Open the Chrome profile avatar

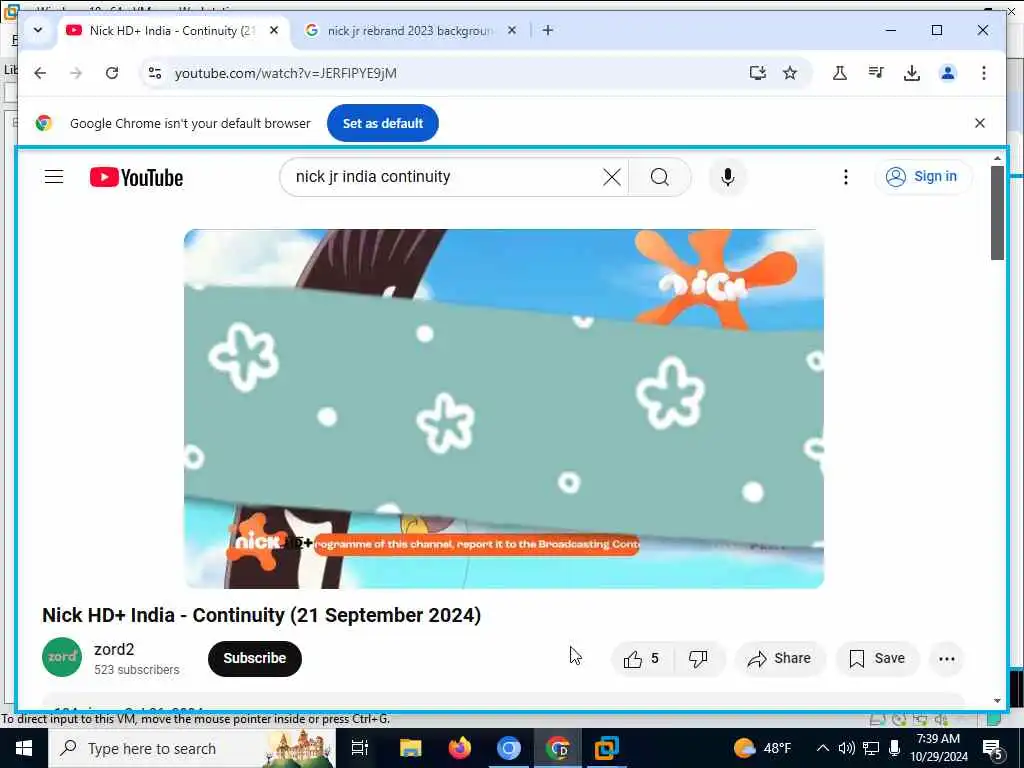948,73
